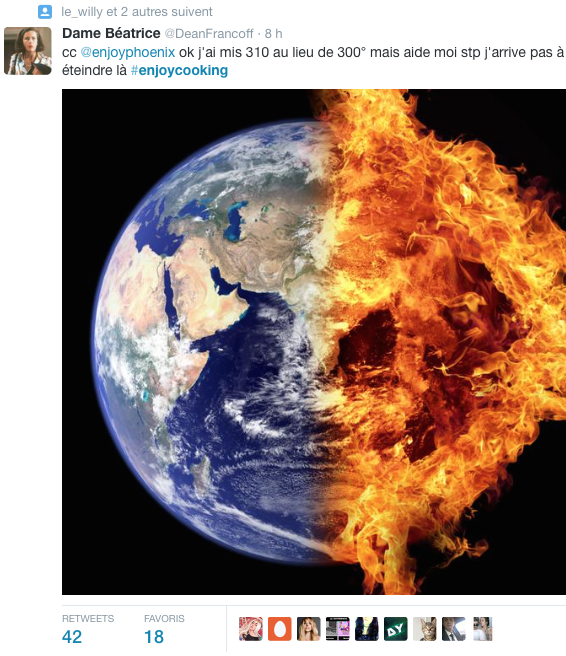Open the @enjoyphoenix mention link
Screen dimensions: 566x656
coord(128,52)
